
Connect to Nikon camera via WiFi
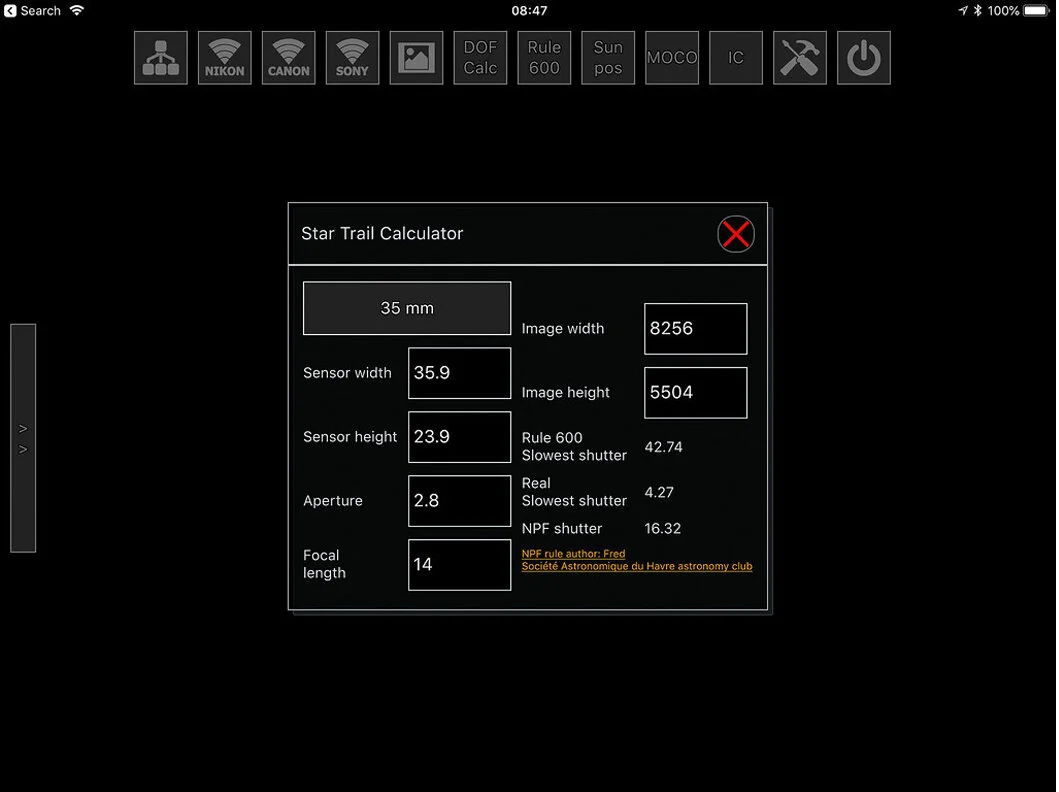pos(224,57)
